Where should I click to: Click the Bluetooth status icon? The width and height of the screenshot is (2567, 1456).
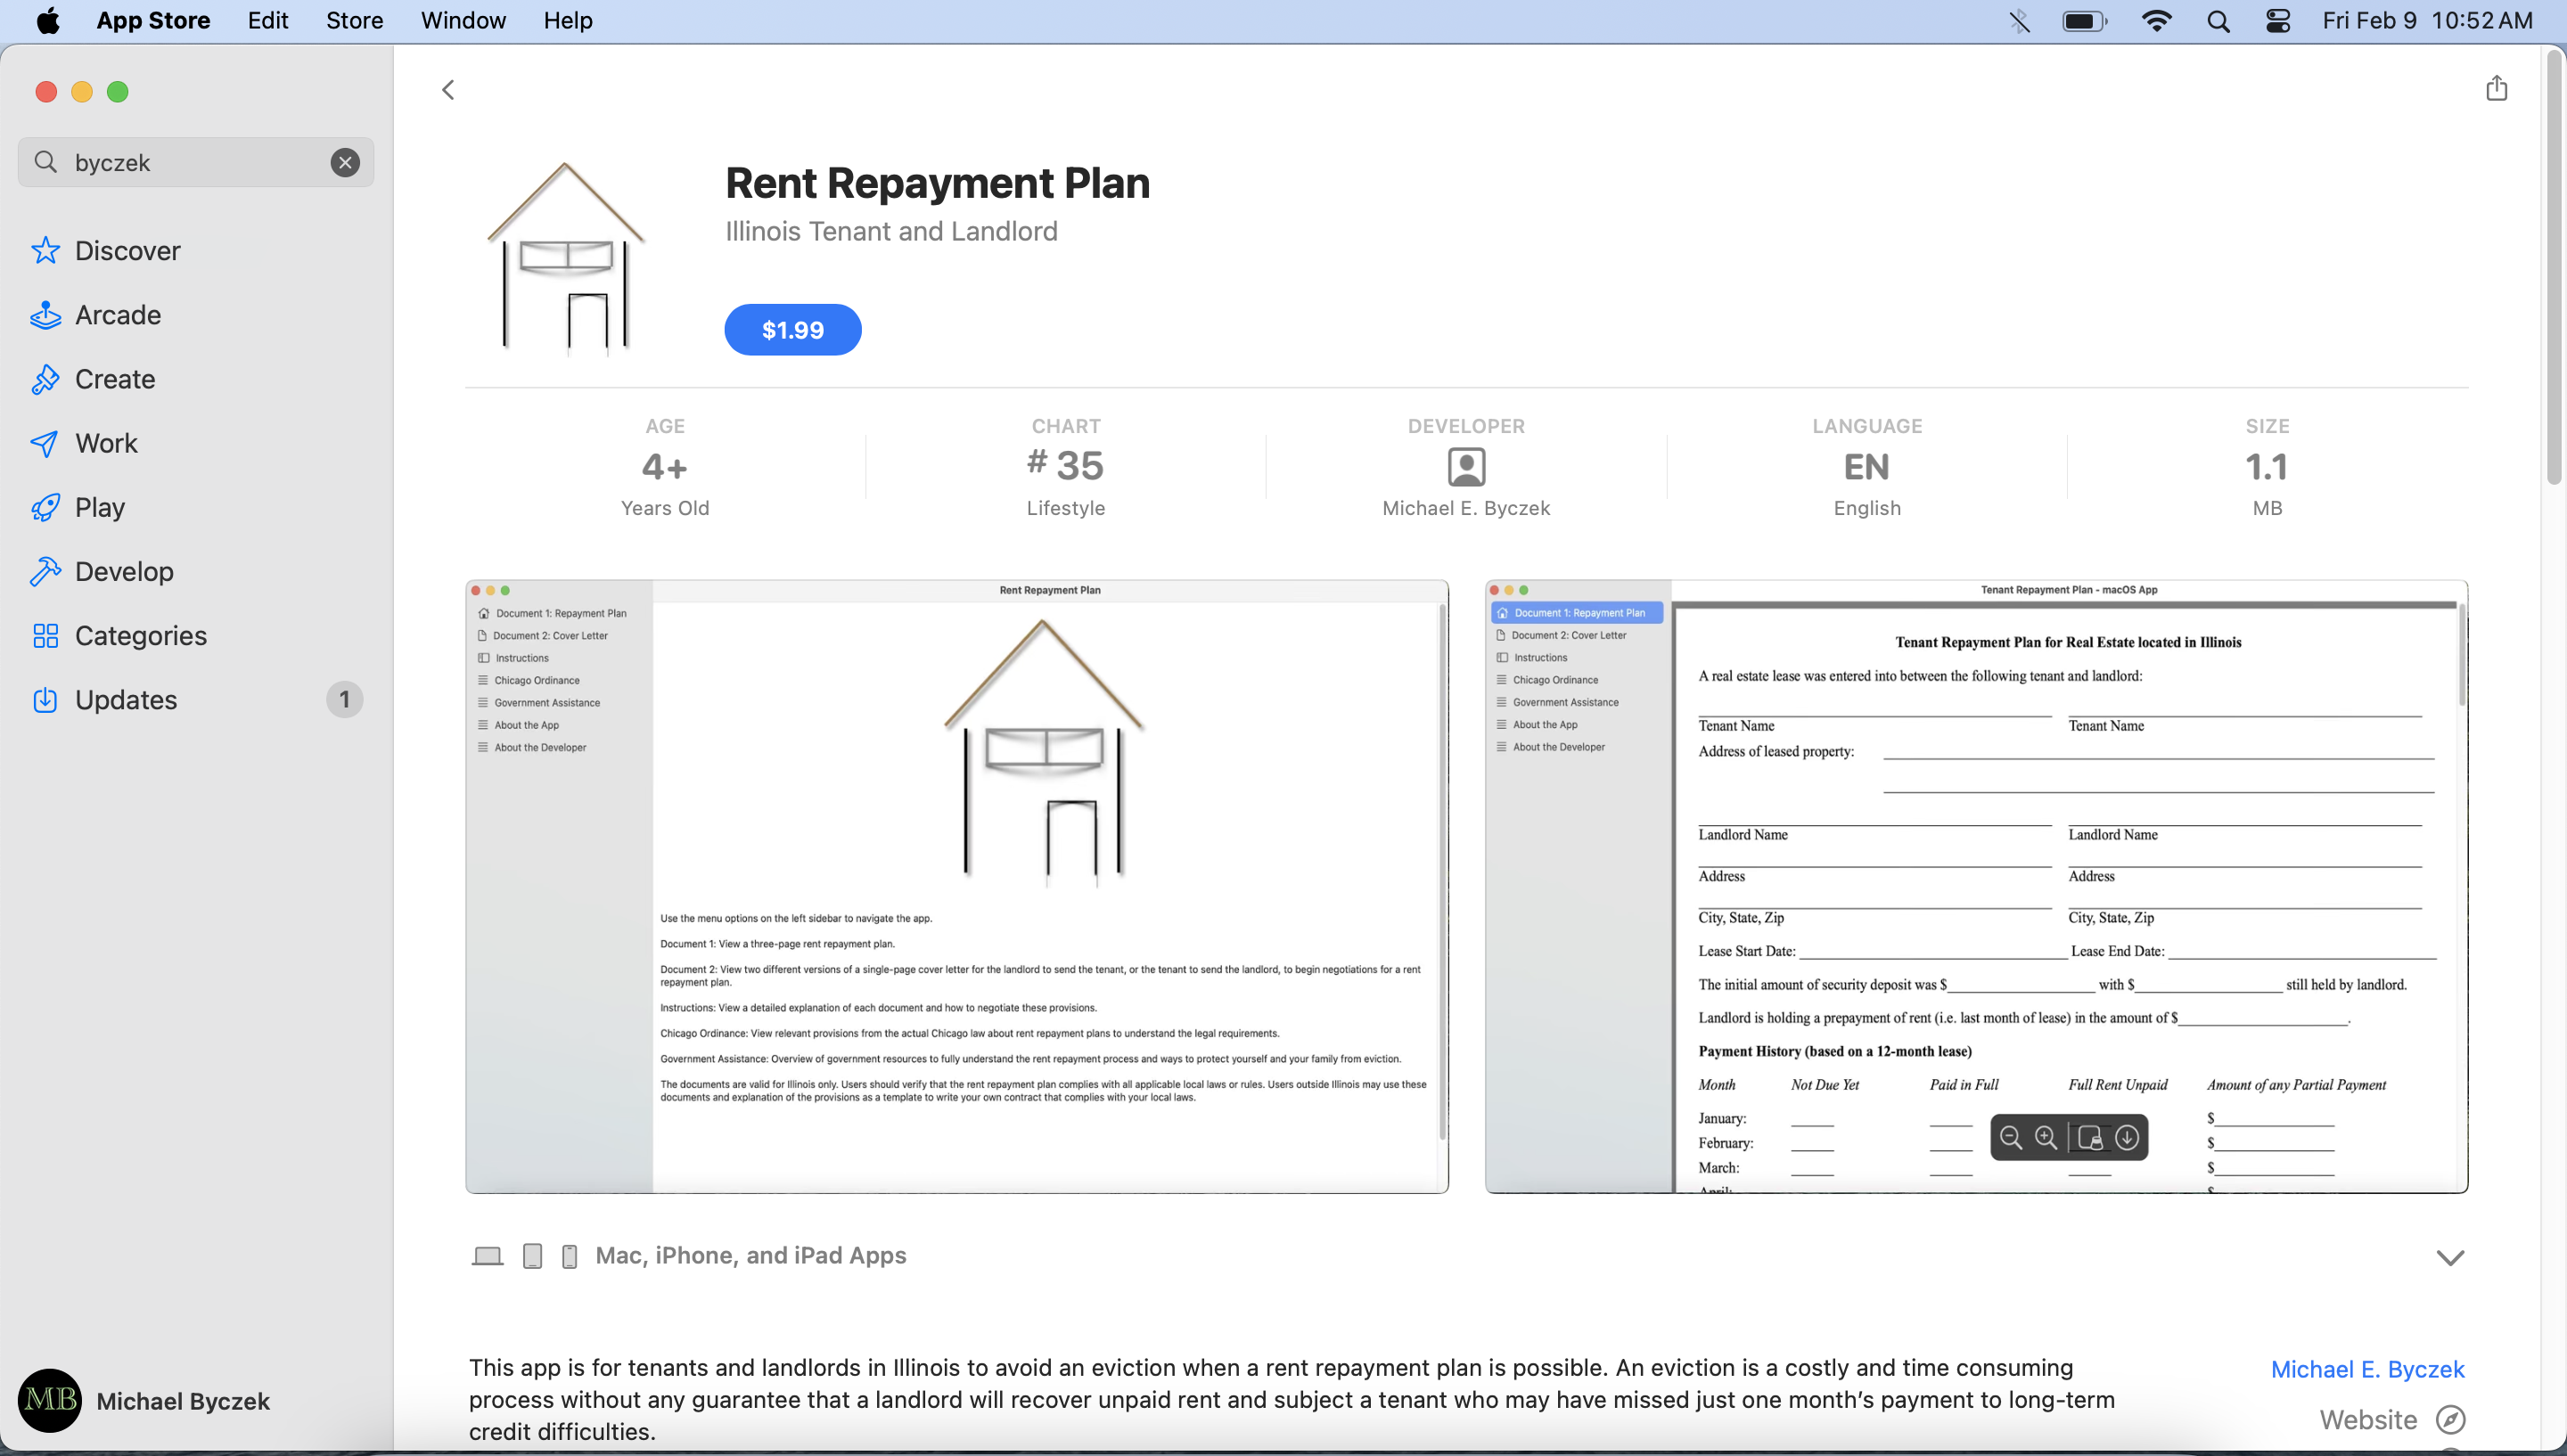pos(2019,21)
